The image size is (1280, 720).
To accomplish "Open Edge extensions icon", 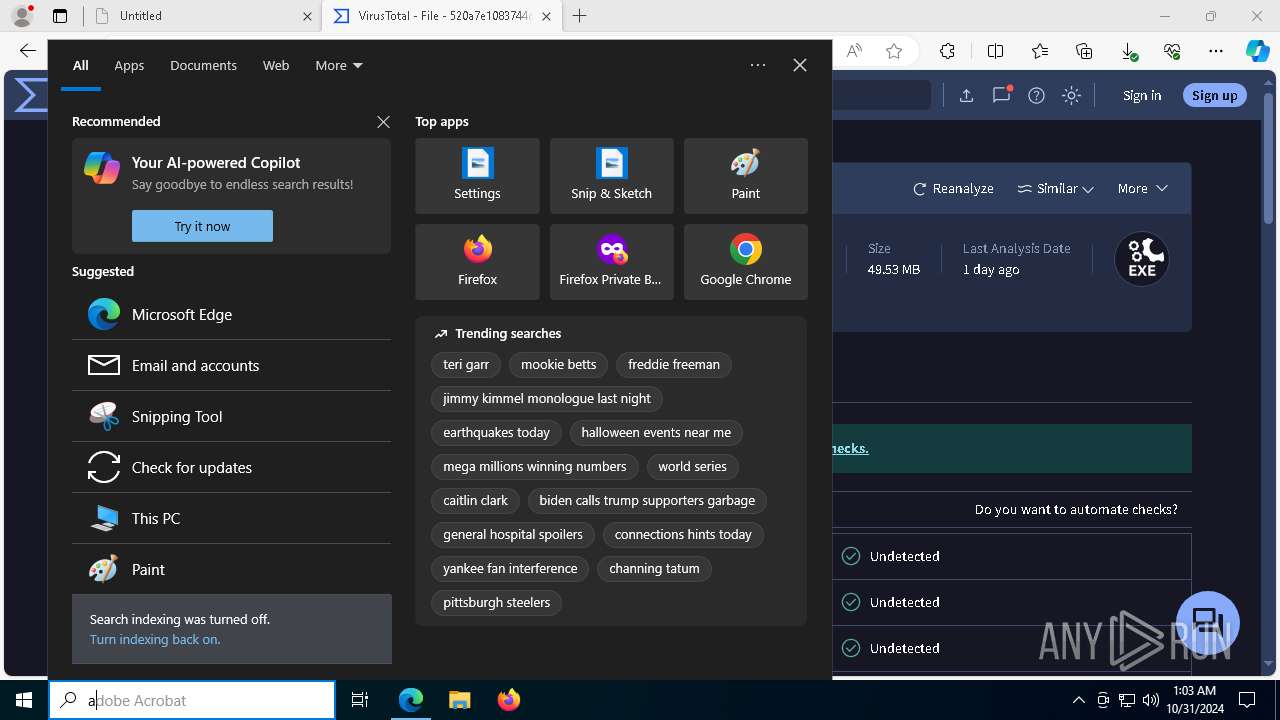I will pyautogui.click(x=947, y=51).
